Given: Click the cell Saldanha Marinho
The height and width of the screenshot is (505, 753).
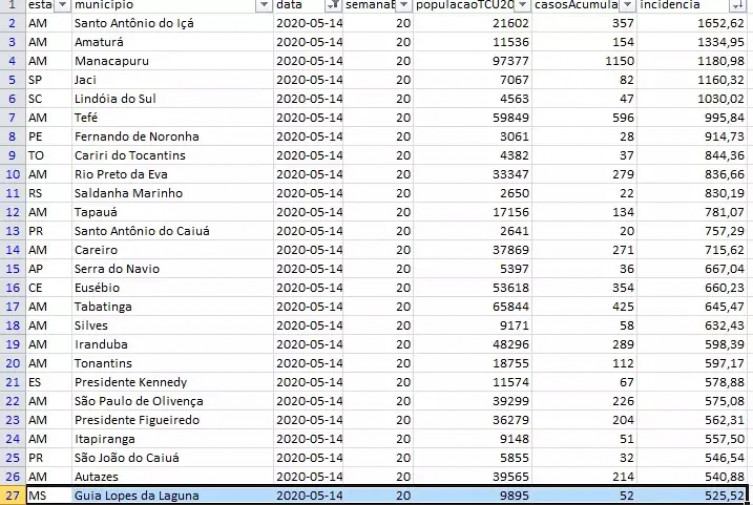Looking at the screenshot, I should (x=173, y=193).
